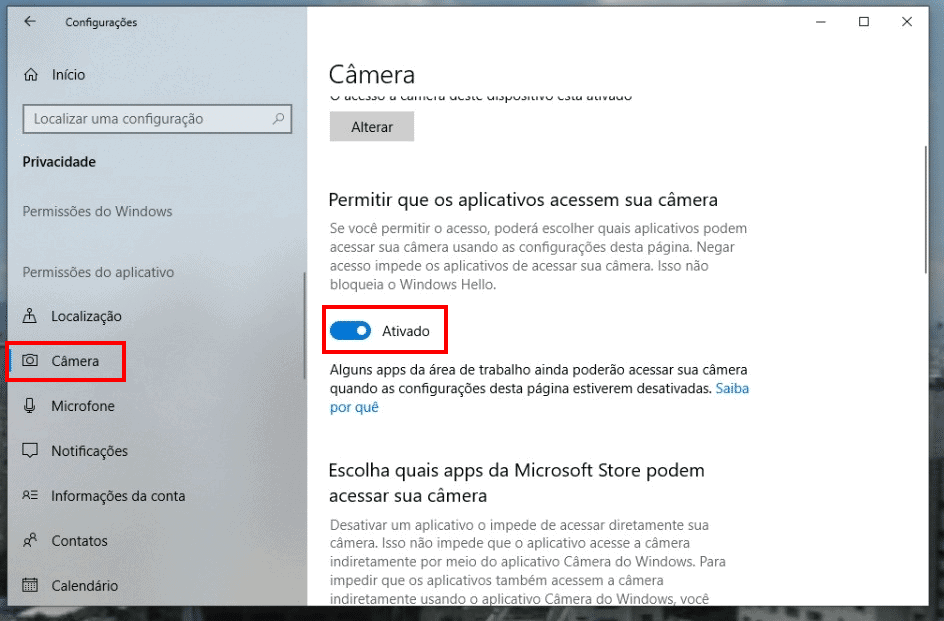Click the sidebar scrollbar thumb
This screenshot has width=944, height=621.
click(x=305, y=325)
